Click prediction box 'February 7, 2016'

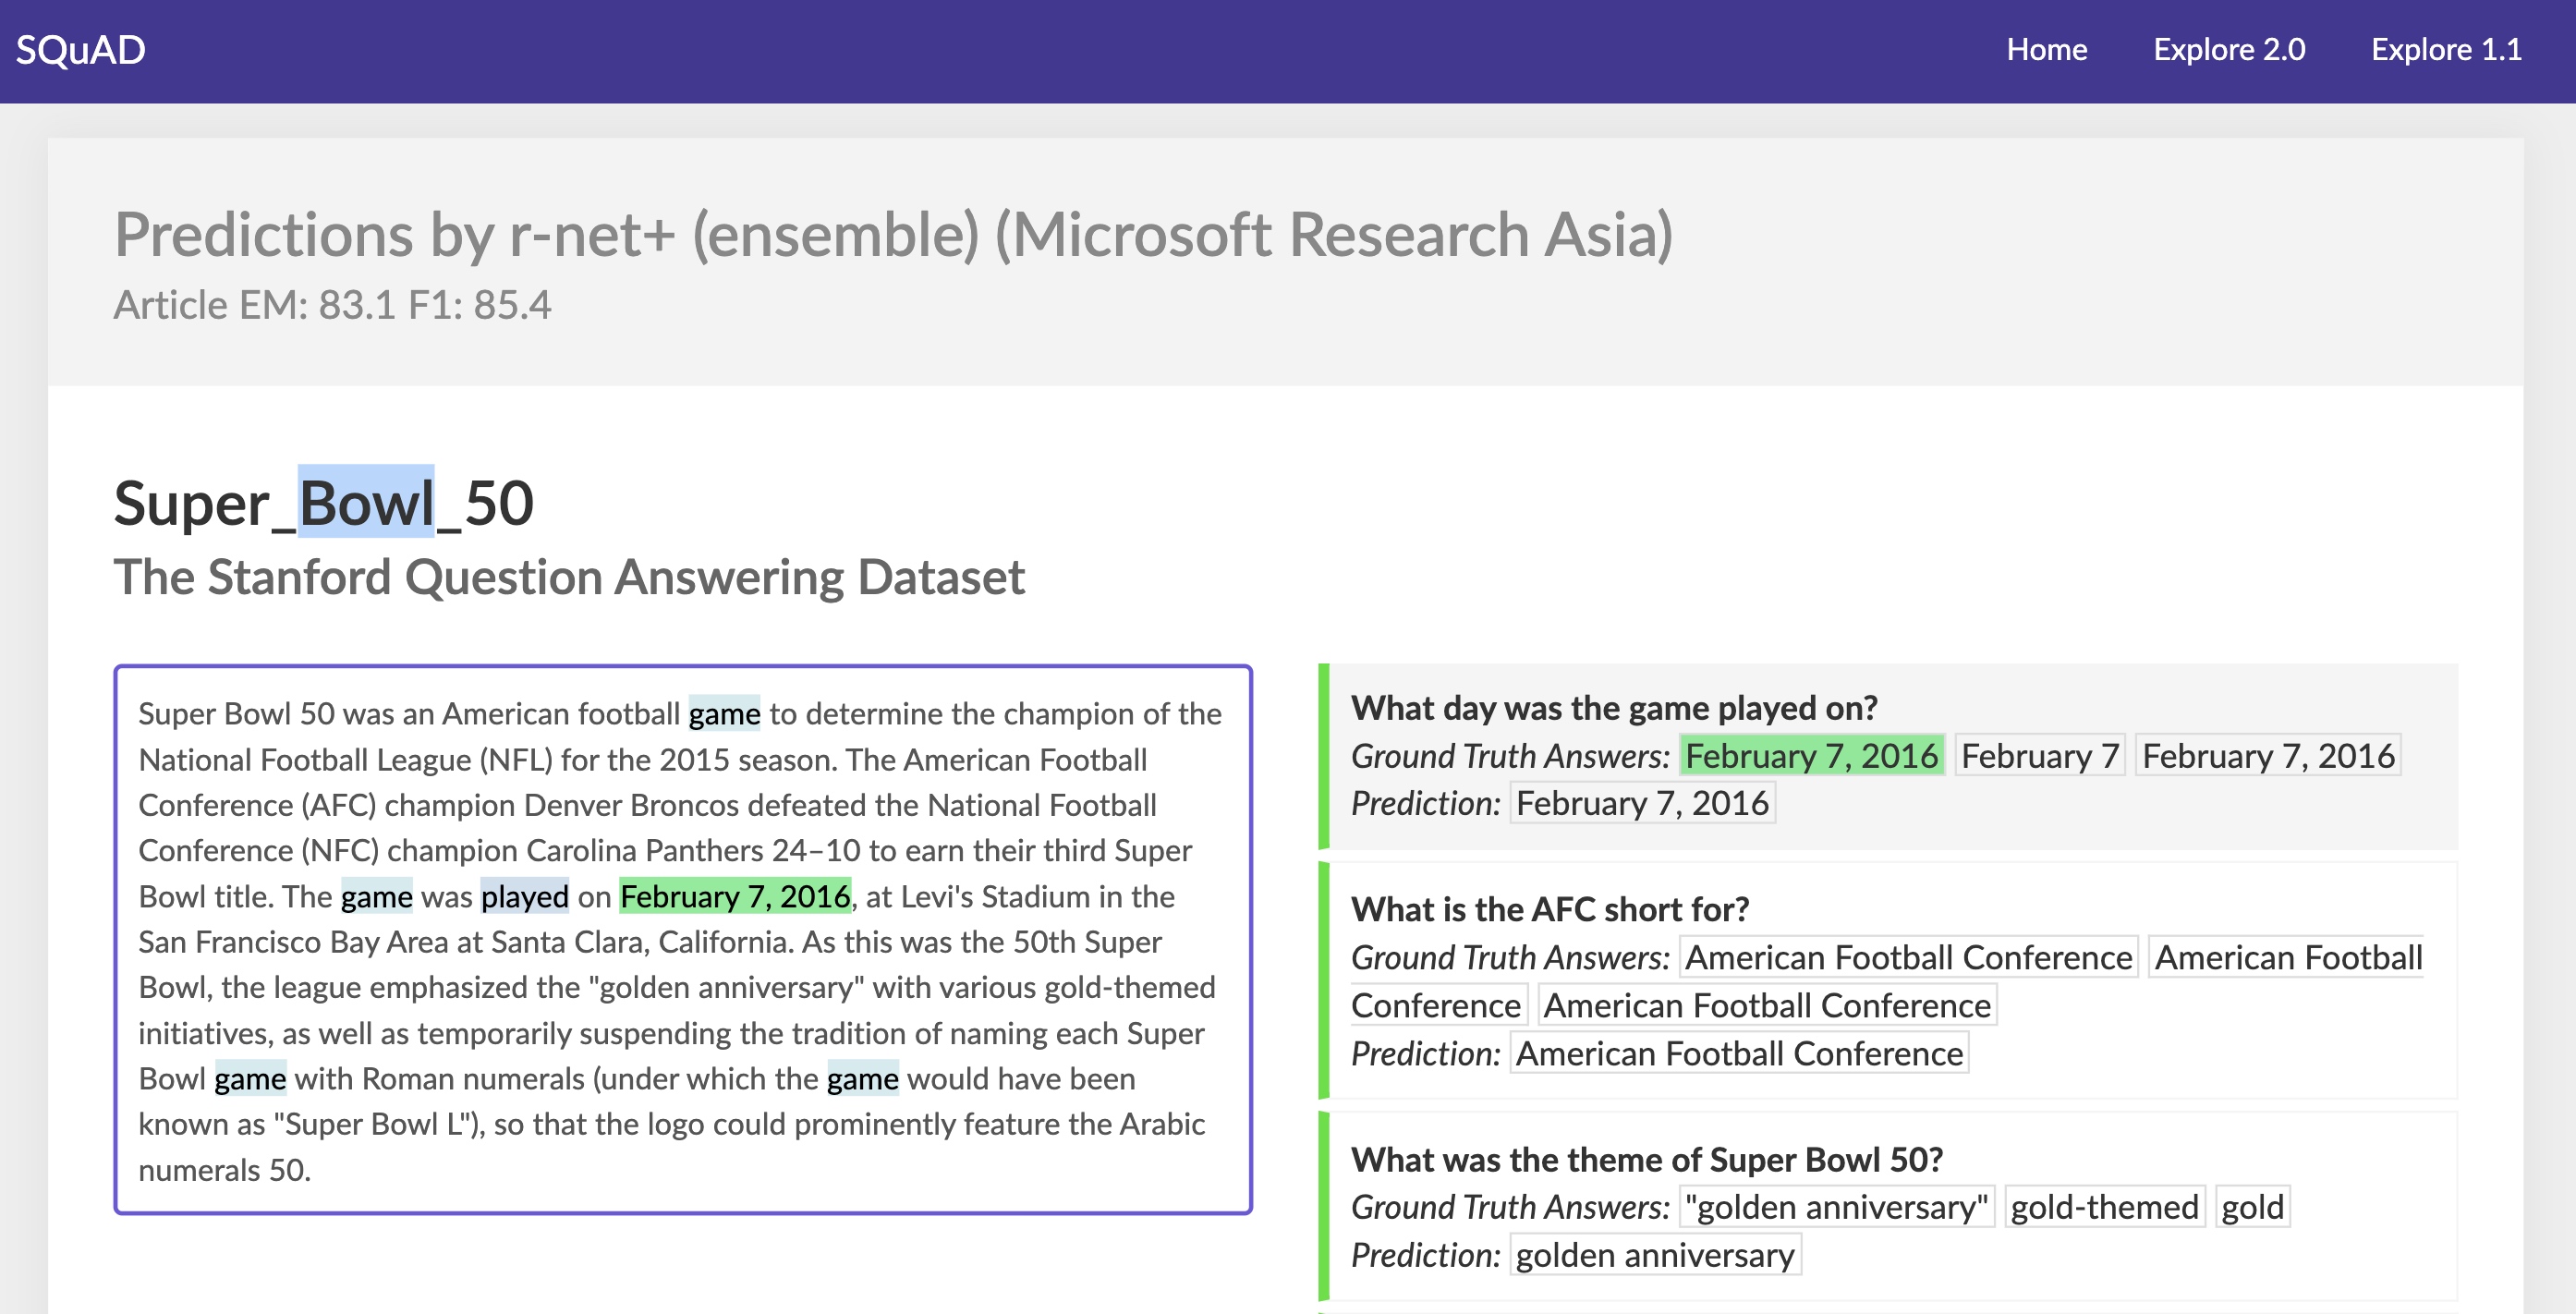click(1642, 803)
